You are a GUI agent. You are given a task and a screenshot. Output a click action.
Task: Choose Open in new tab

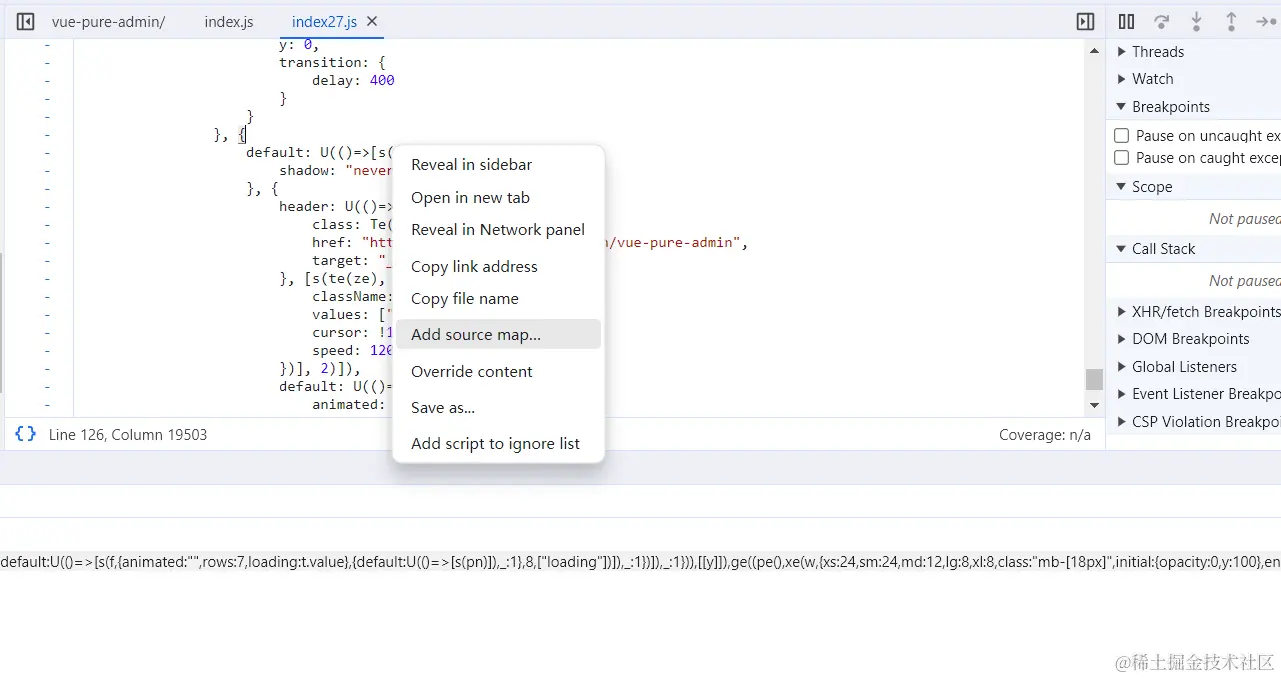(x=498, y=198)
